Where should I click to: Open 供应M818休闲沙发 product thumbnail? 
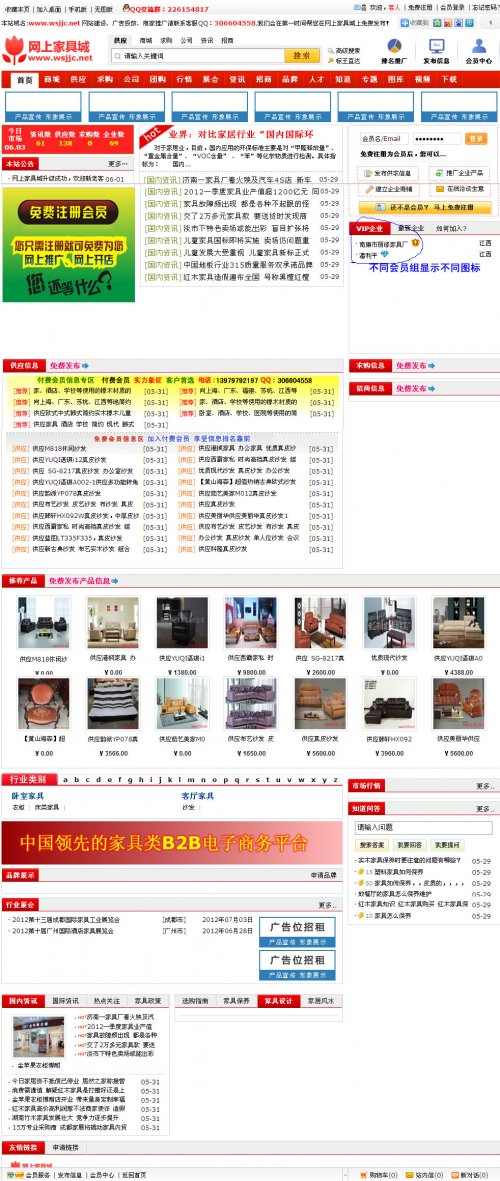pos(44,622)
